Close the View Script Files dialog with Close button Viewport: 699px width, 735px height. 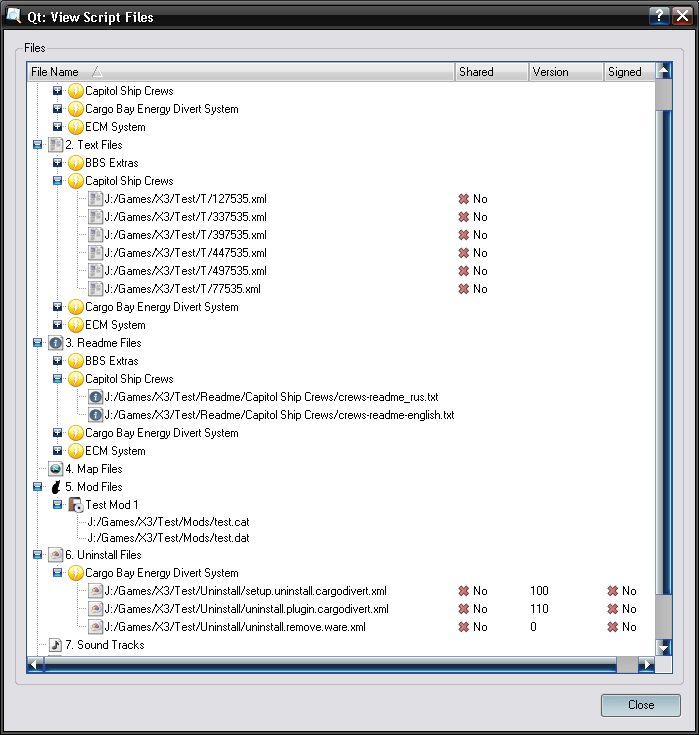pyautogui.click(x=640, y=705)
